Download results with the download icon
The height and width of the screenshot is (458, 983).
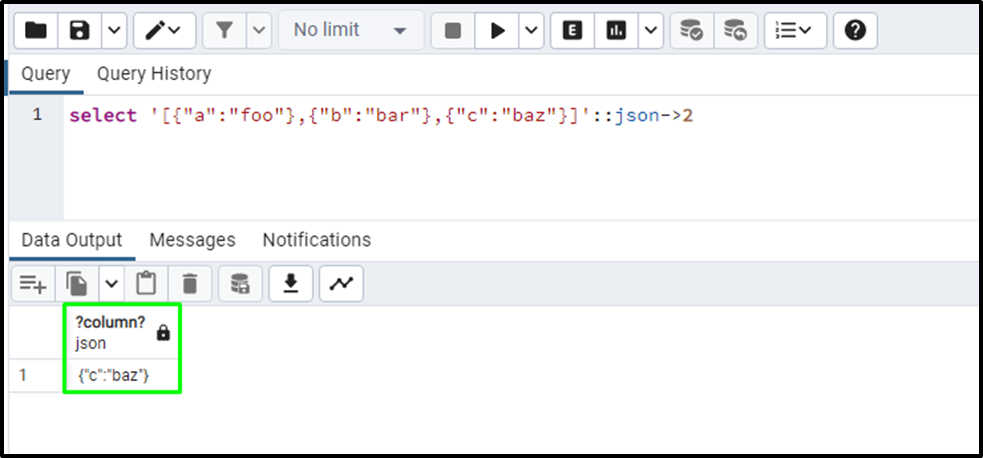[291, 284]
